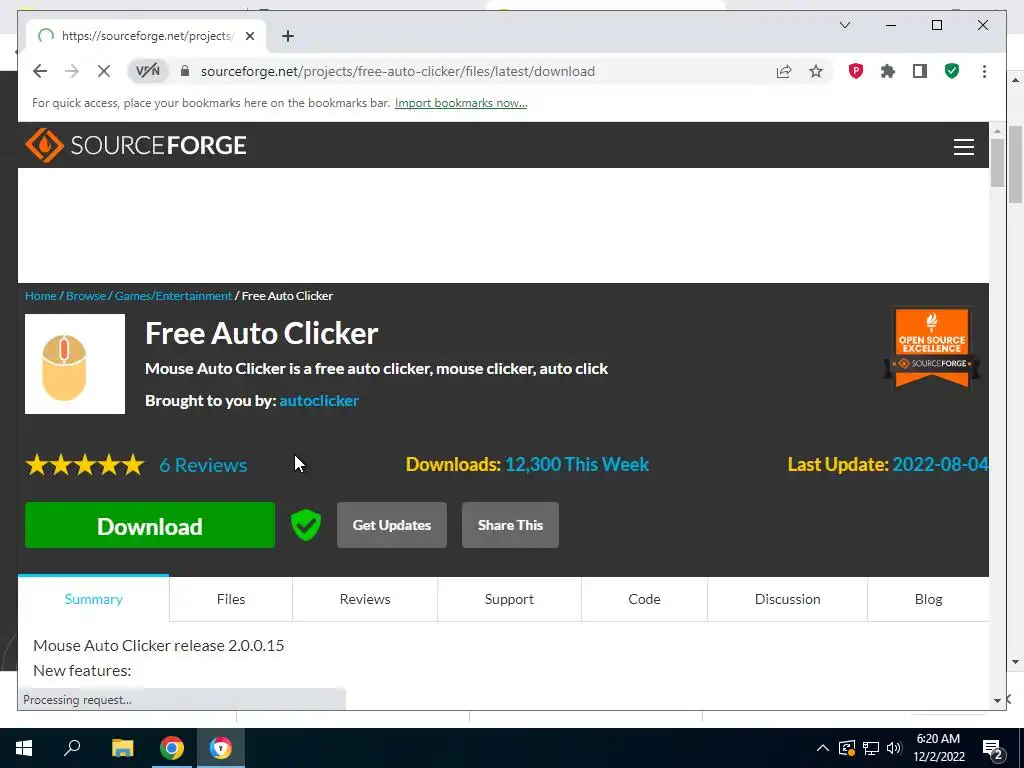This screenshot has height=768, width=1024.
Task: Open File Explorer from the taskbar
Action: 122,748
